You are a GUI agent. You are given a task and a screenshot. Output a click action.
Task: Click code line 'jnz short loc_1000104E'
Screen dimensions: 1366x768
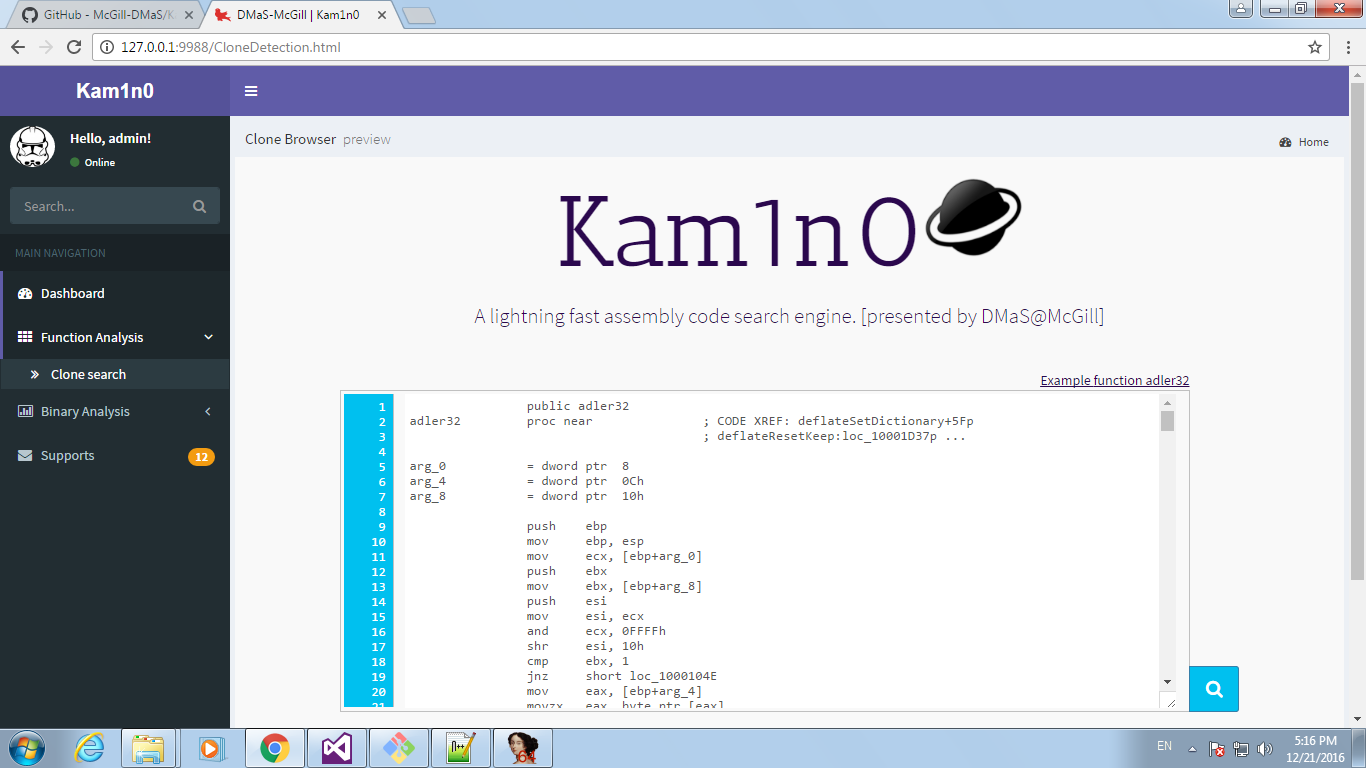(622, 676)
